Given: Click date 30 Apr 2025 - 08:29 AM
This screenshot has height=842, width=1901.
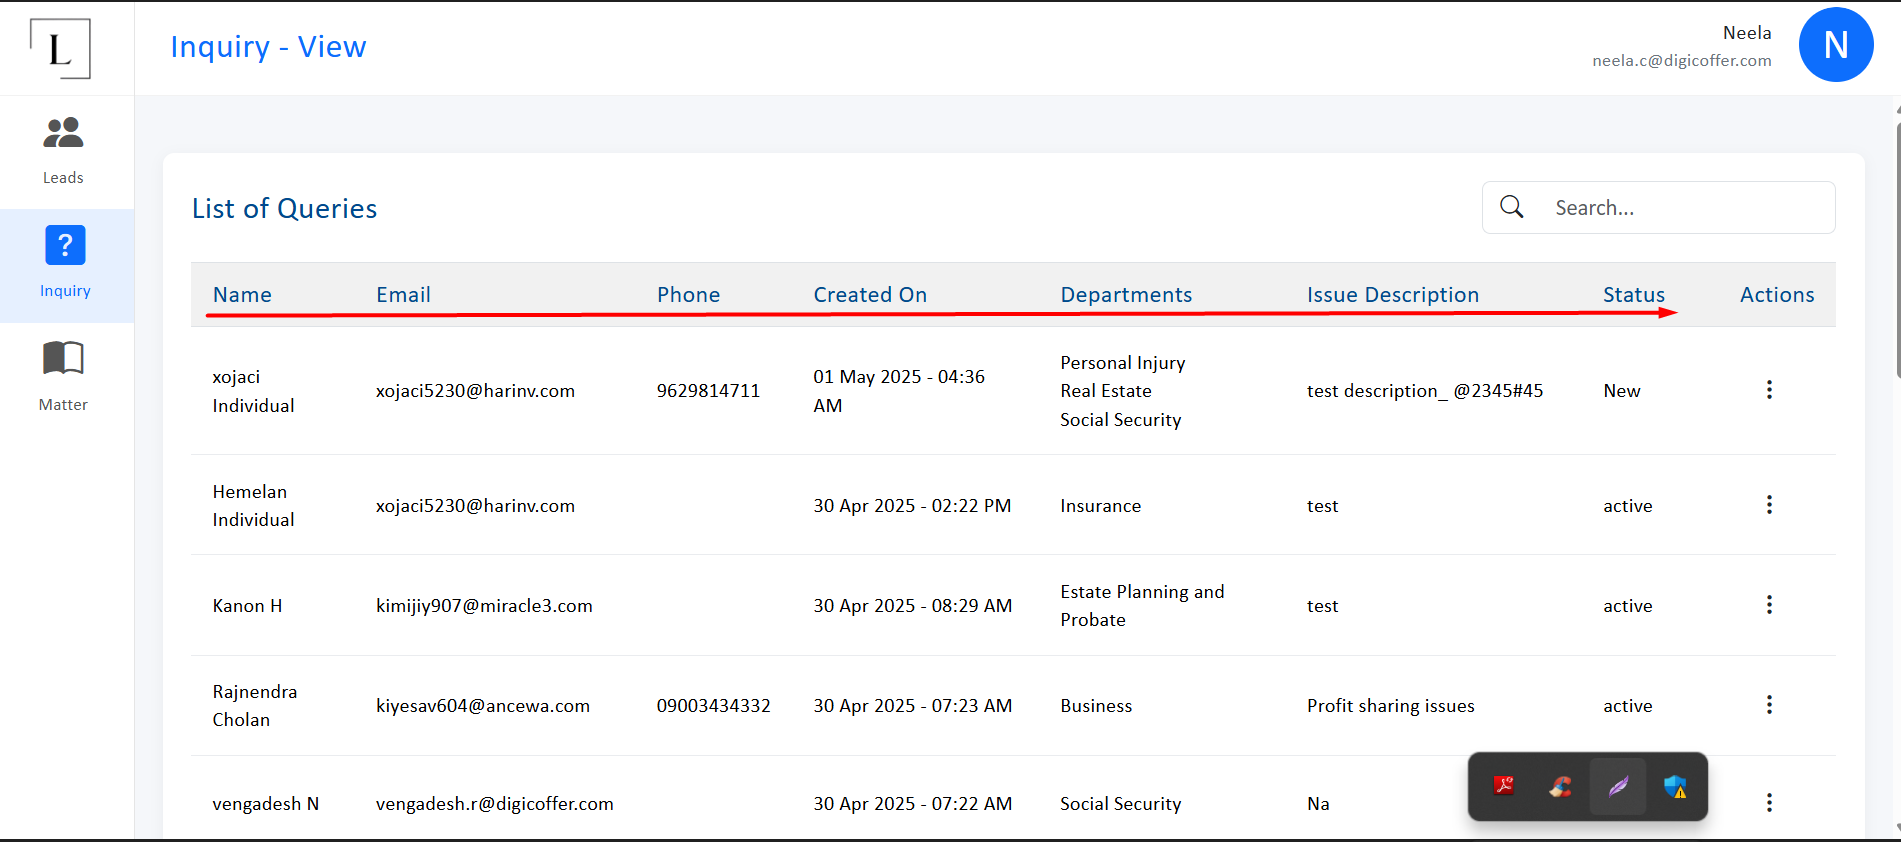Looking at the screenshot, I should click(912, 606).
